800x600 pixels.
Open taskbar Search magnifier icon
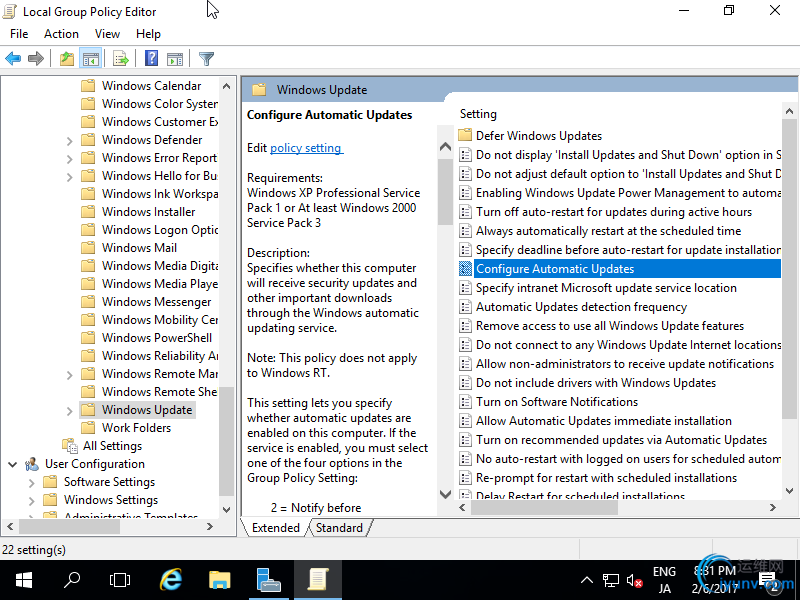pos(72,580)
